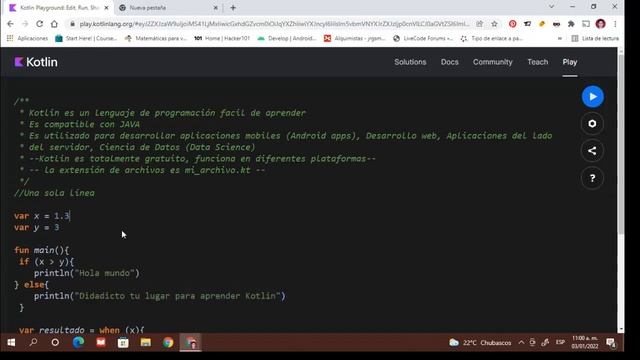Open playground settings gear button
The height and width of the screenshot is (360, 640).
592,124
